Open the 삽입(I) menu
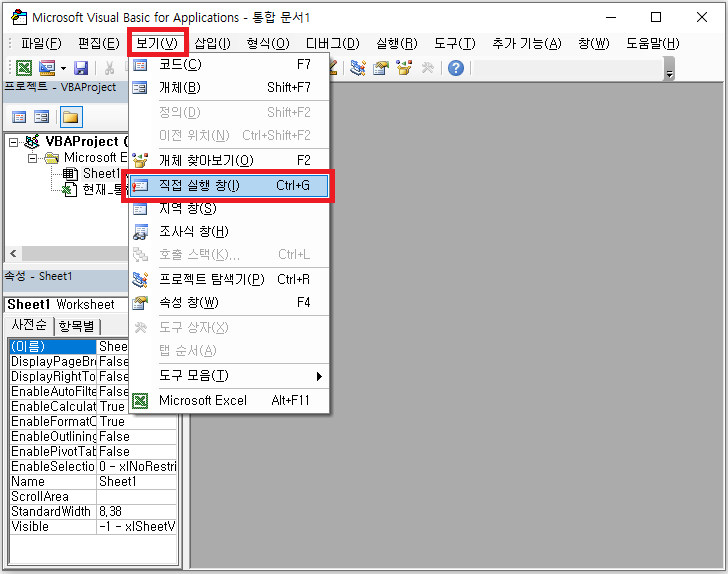This screenshot has width=728, height=574. coord(212,44)
